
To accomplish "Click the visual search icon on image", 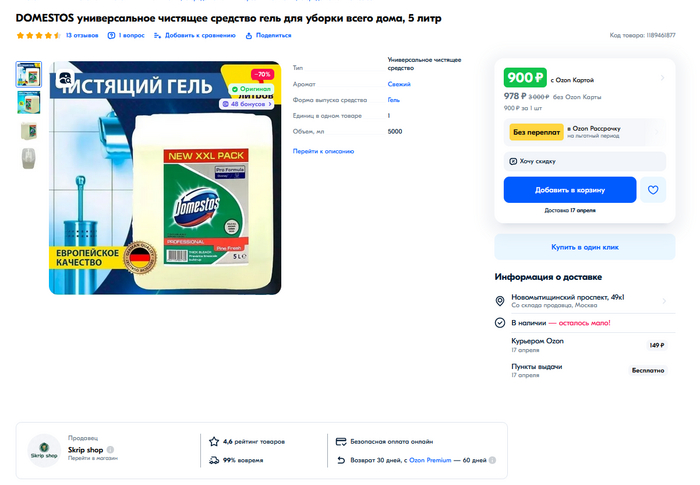I will (x=66, y=79).
